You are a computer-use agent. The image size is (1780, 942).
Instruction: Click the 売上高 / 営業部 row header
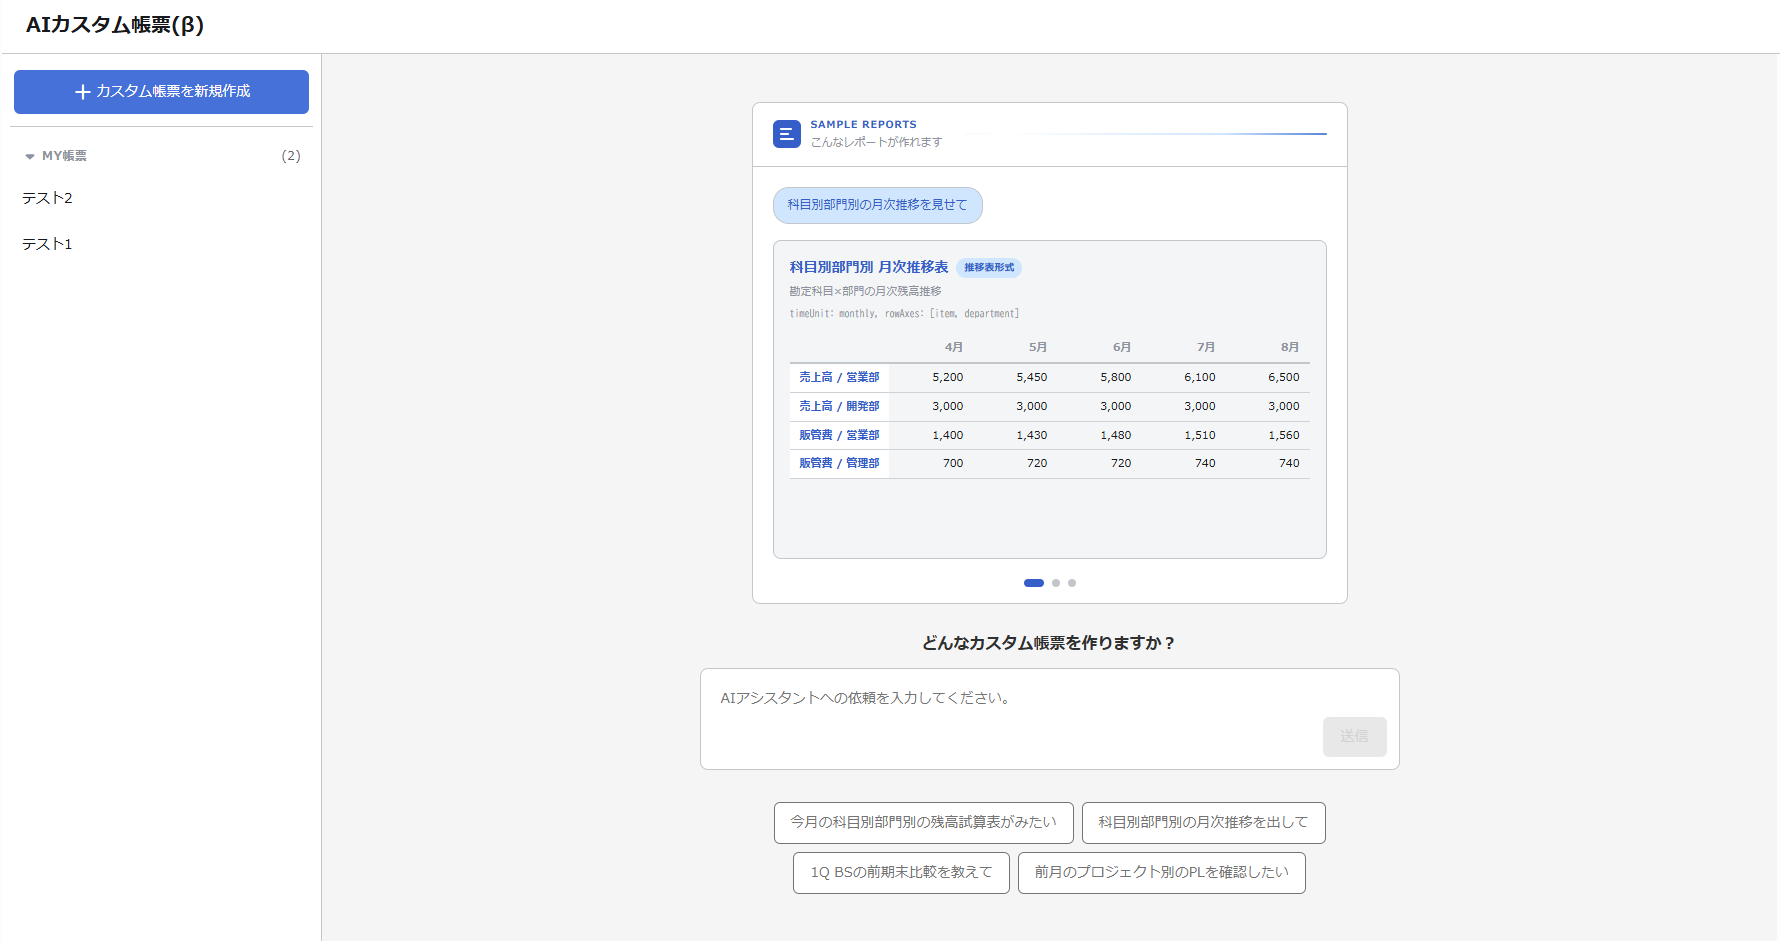(839, 378)
